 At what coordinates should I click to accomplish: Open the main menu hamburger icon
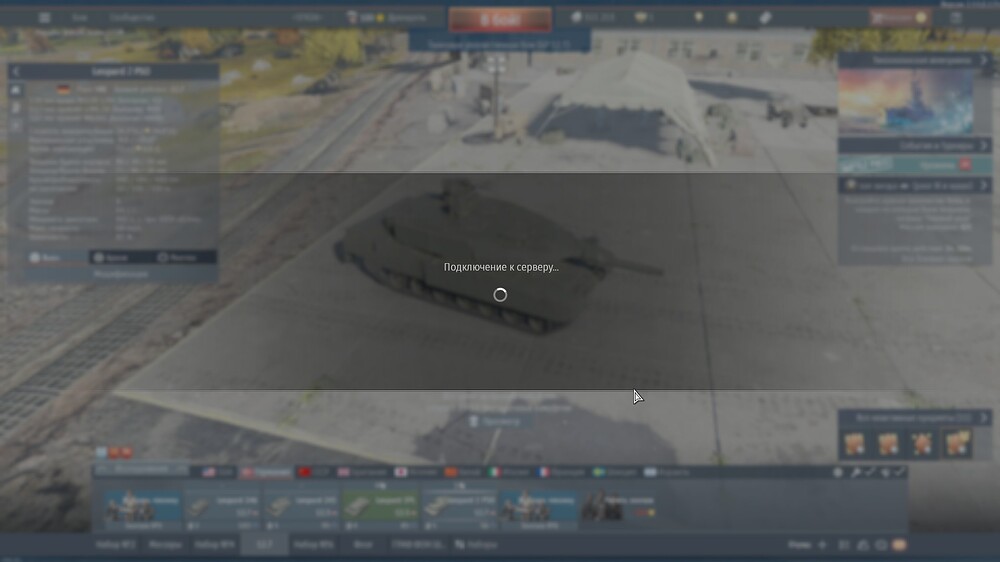coord(44,18)
